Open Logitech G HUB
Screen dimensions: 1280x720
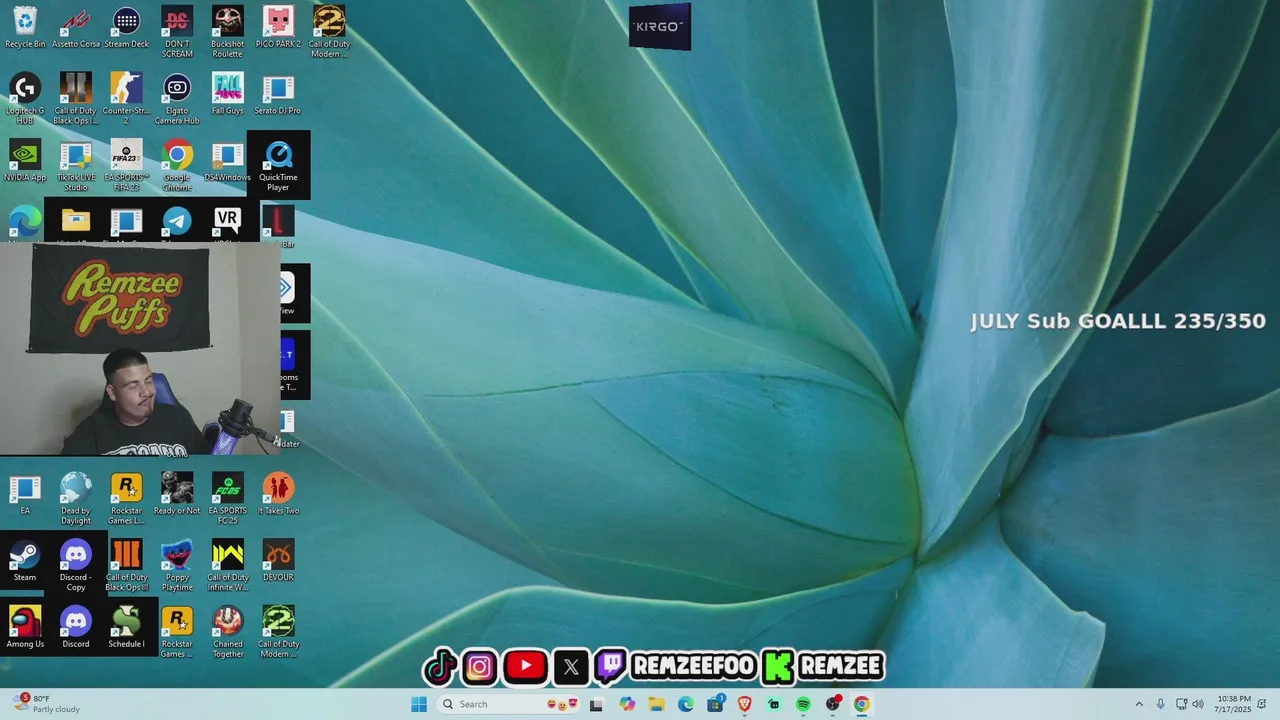[25, 98]
